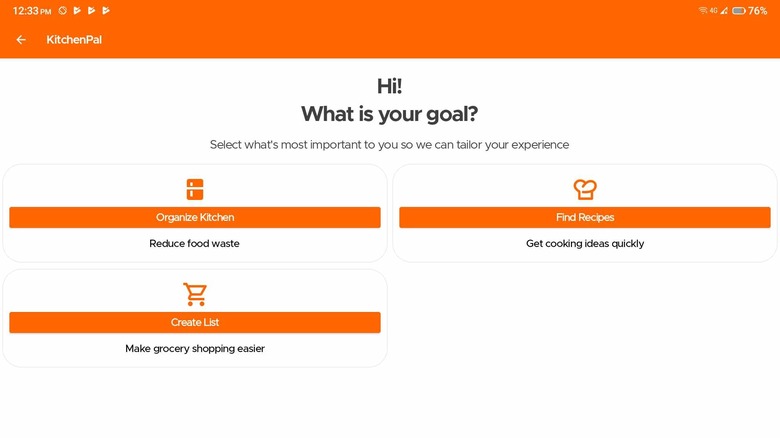The image size is (780, 438).
Task: Tap the "What is your goal?" heading
Action: (390, 114)
